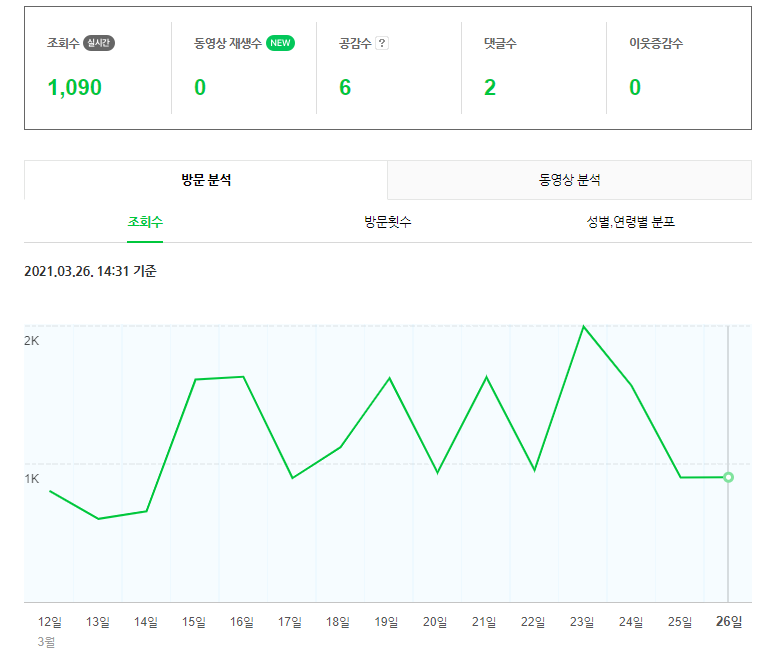Click the 3월 month label
Image resolution: width=771 pixels, height=669 pixels.
coord(46,642)
